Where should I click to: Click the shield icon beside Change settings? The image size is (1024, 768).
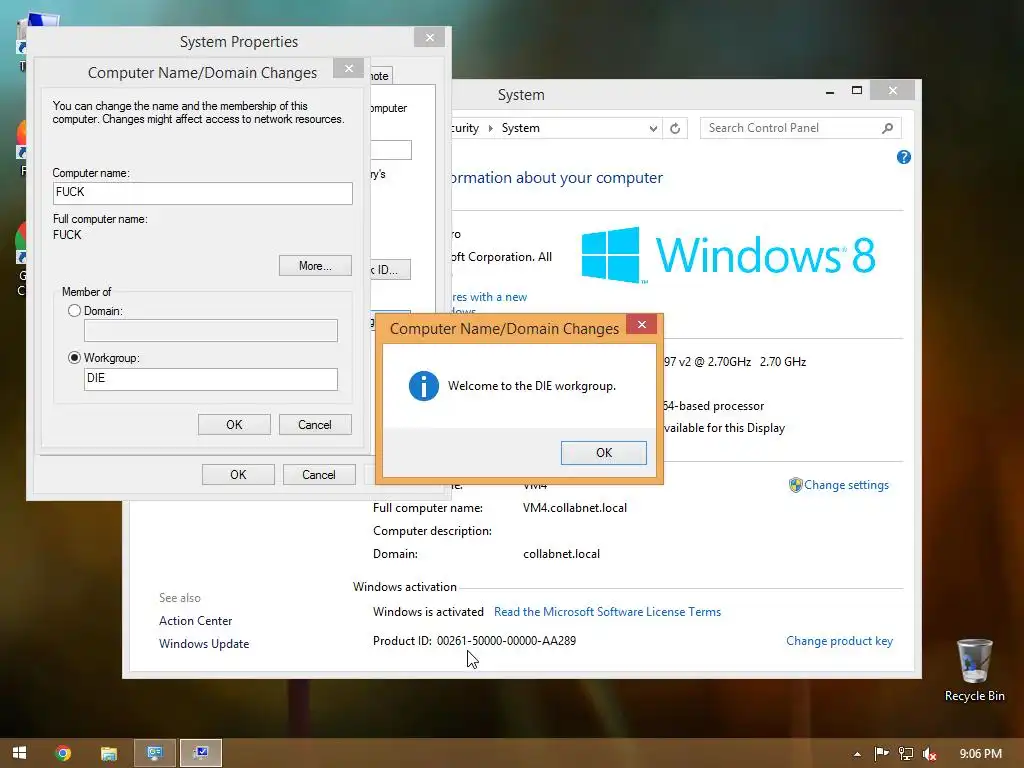[795, 485]
